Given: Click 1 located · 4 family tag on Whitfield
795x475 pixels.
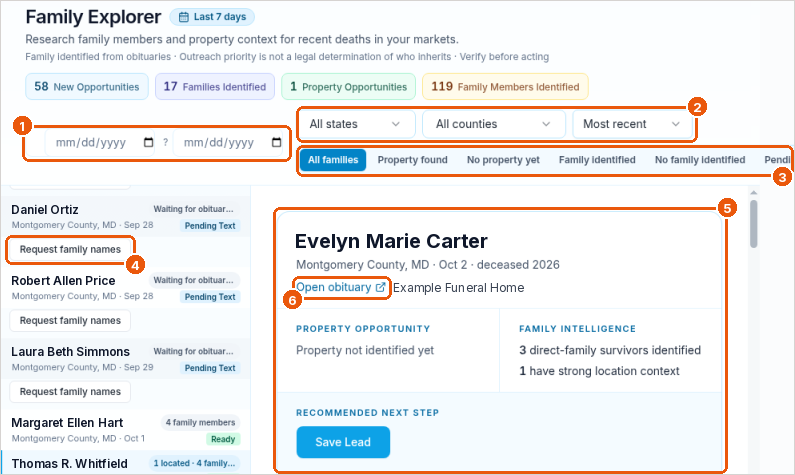Looking at the screenshot, I should pos(194,463).
